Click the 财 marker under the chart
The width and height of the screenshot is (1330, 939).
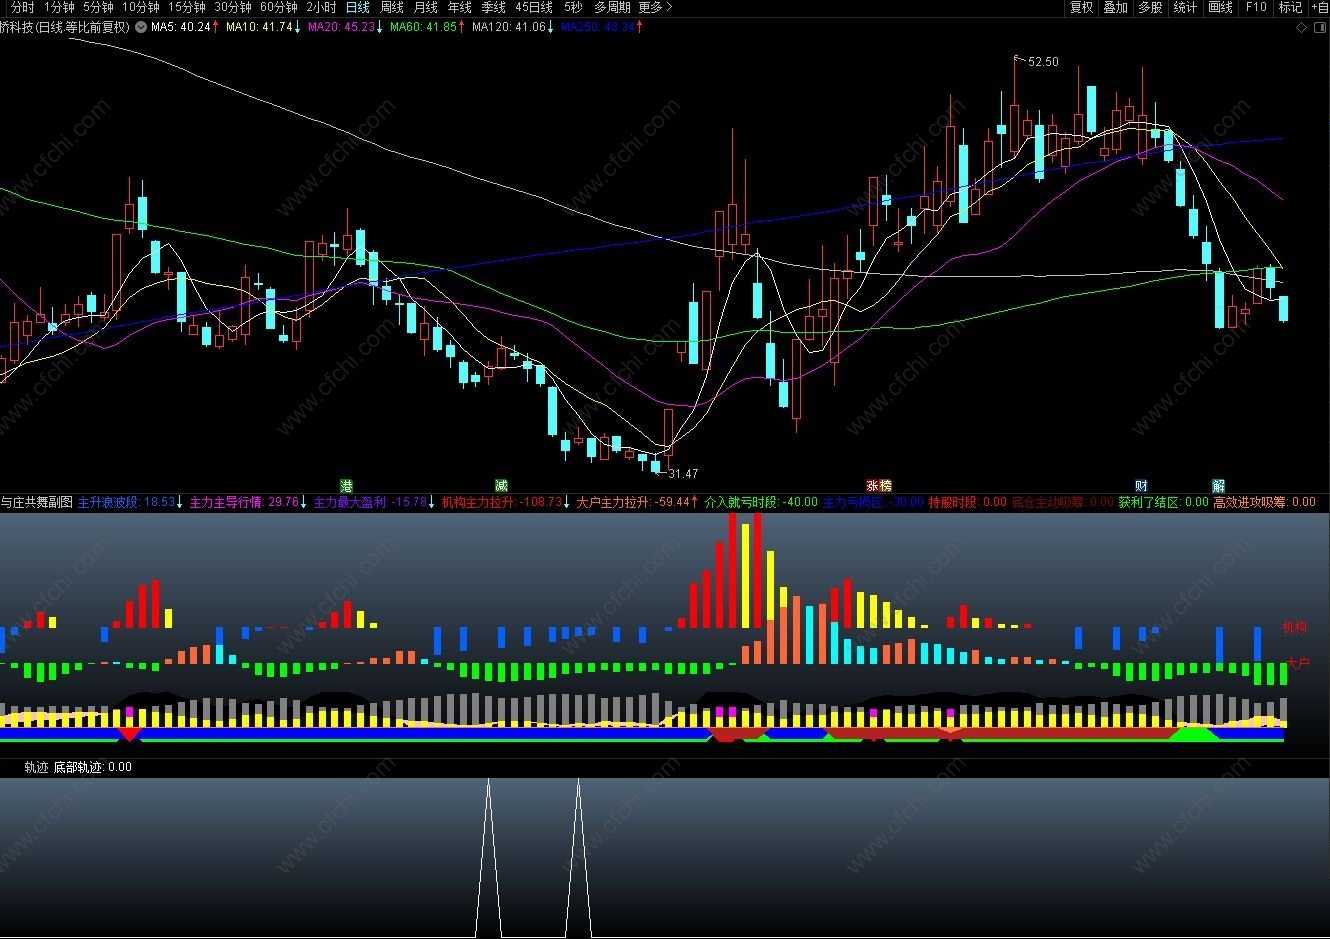tap(1141, 486)
